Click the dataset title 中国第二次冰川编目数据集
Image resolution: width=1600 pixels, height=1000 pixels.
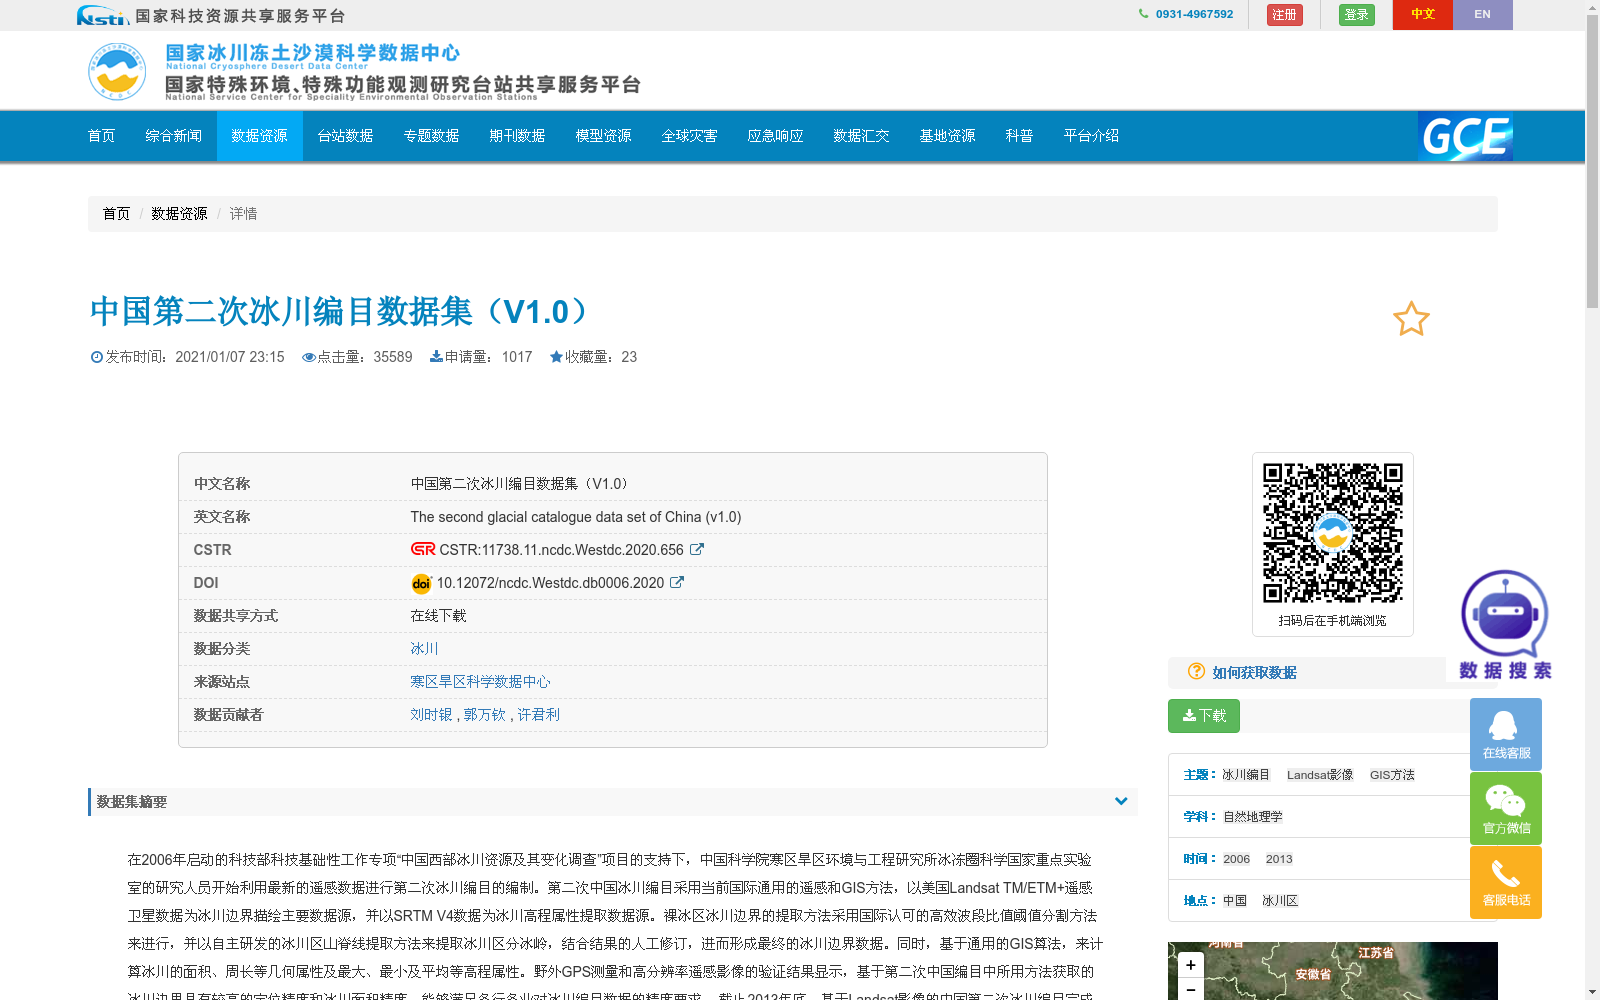tap(341, 312)
